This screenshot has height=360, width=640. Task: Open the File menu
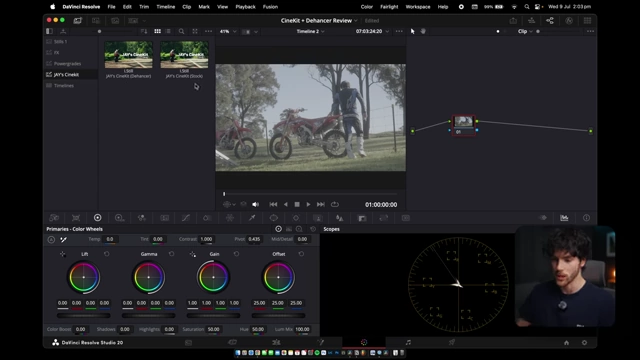[x=111, y=7]
